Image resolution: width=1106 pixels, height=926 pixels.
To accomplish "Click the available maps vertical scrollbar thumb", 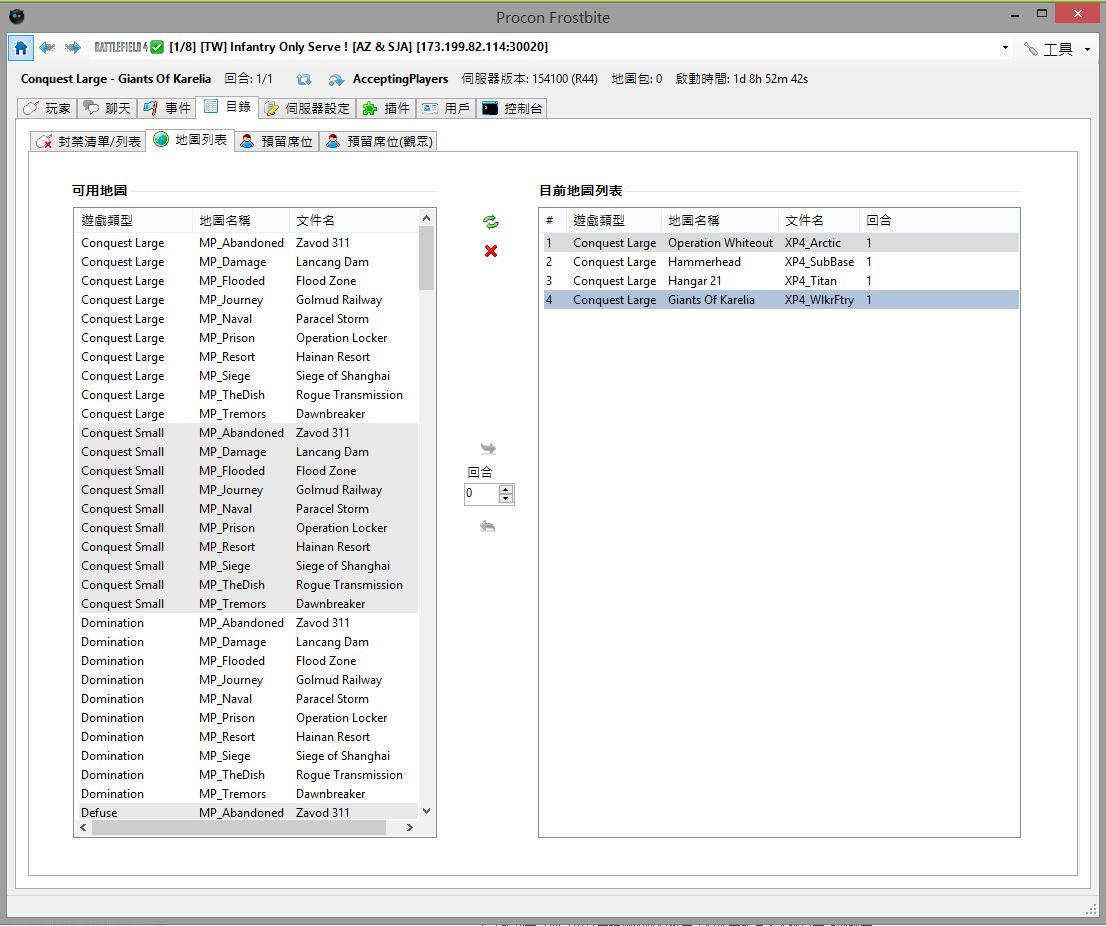I will (426, 258).
